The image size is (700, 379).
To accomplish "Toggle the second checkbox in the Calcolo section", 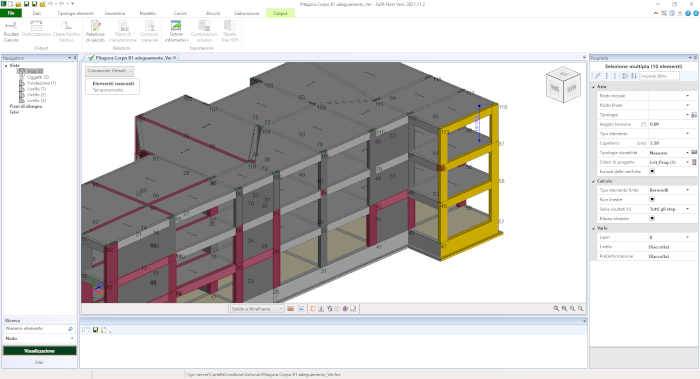I will coord(652,200).
